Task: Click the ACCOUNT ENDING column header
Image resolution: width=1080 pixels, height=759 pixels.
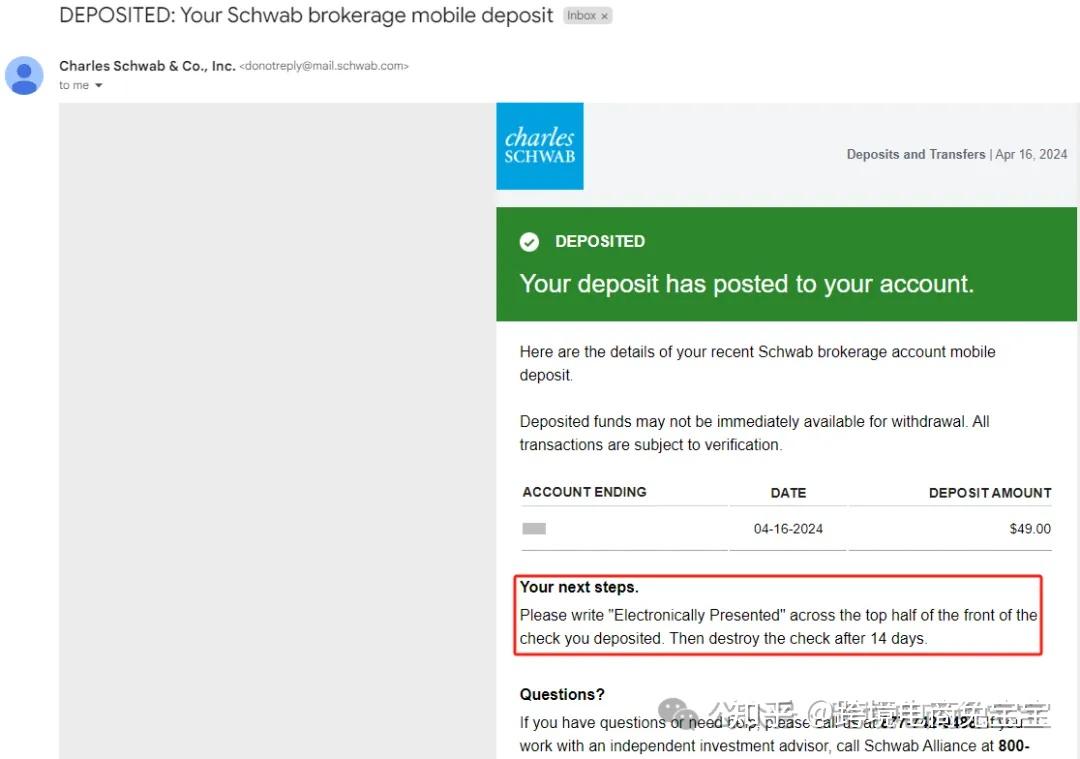Action: coord(584,492)
